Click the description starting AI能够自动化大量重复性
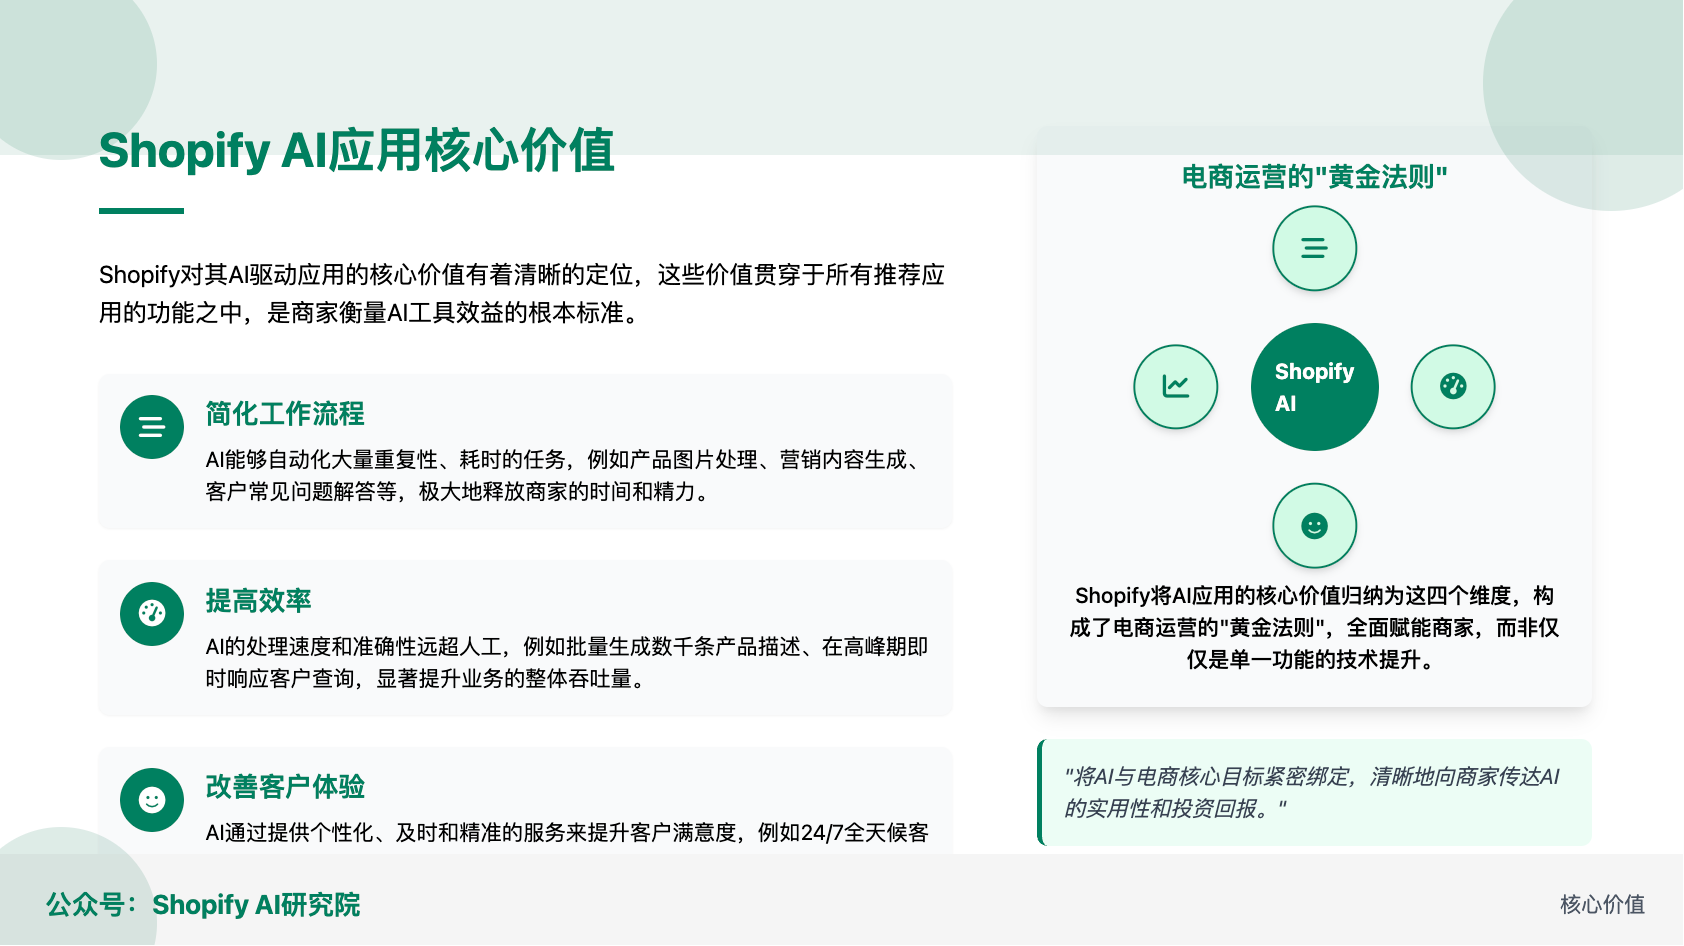Screen dimensions: 1684x946 pyautogui.click(x=563, y=476)
